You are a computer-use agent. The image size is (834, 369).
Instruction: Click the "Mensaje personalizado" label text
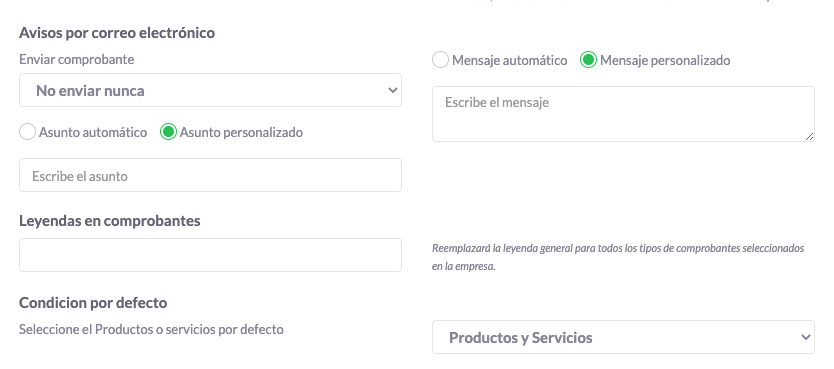click(665, 61)
